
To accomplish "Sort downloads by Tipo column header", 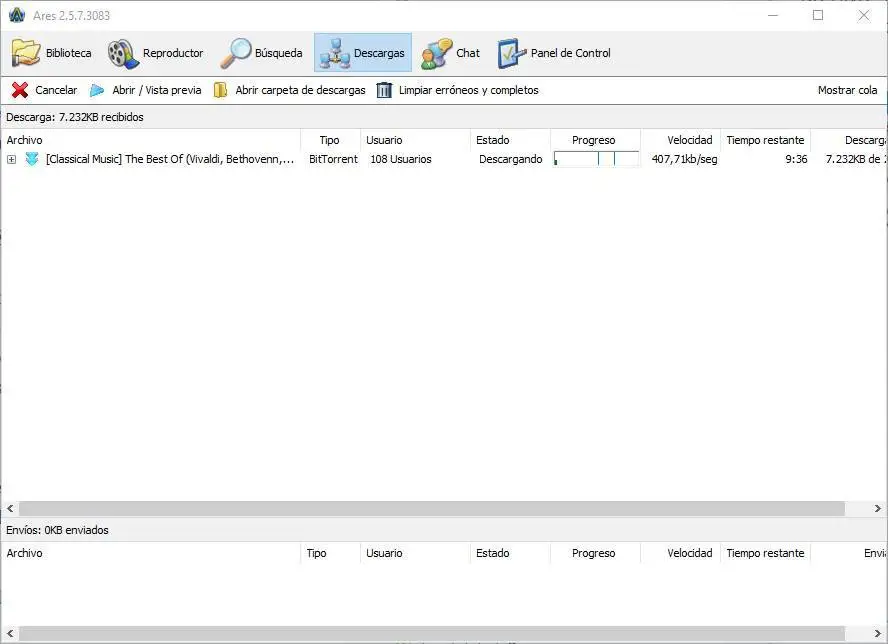I will pyautogui.click(x=330, y=140).
